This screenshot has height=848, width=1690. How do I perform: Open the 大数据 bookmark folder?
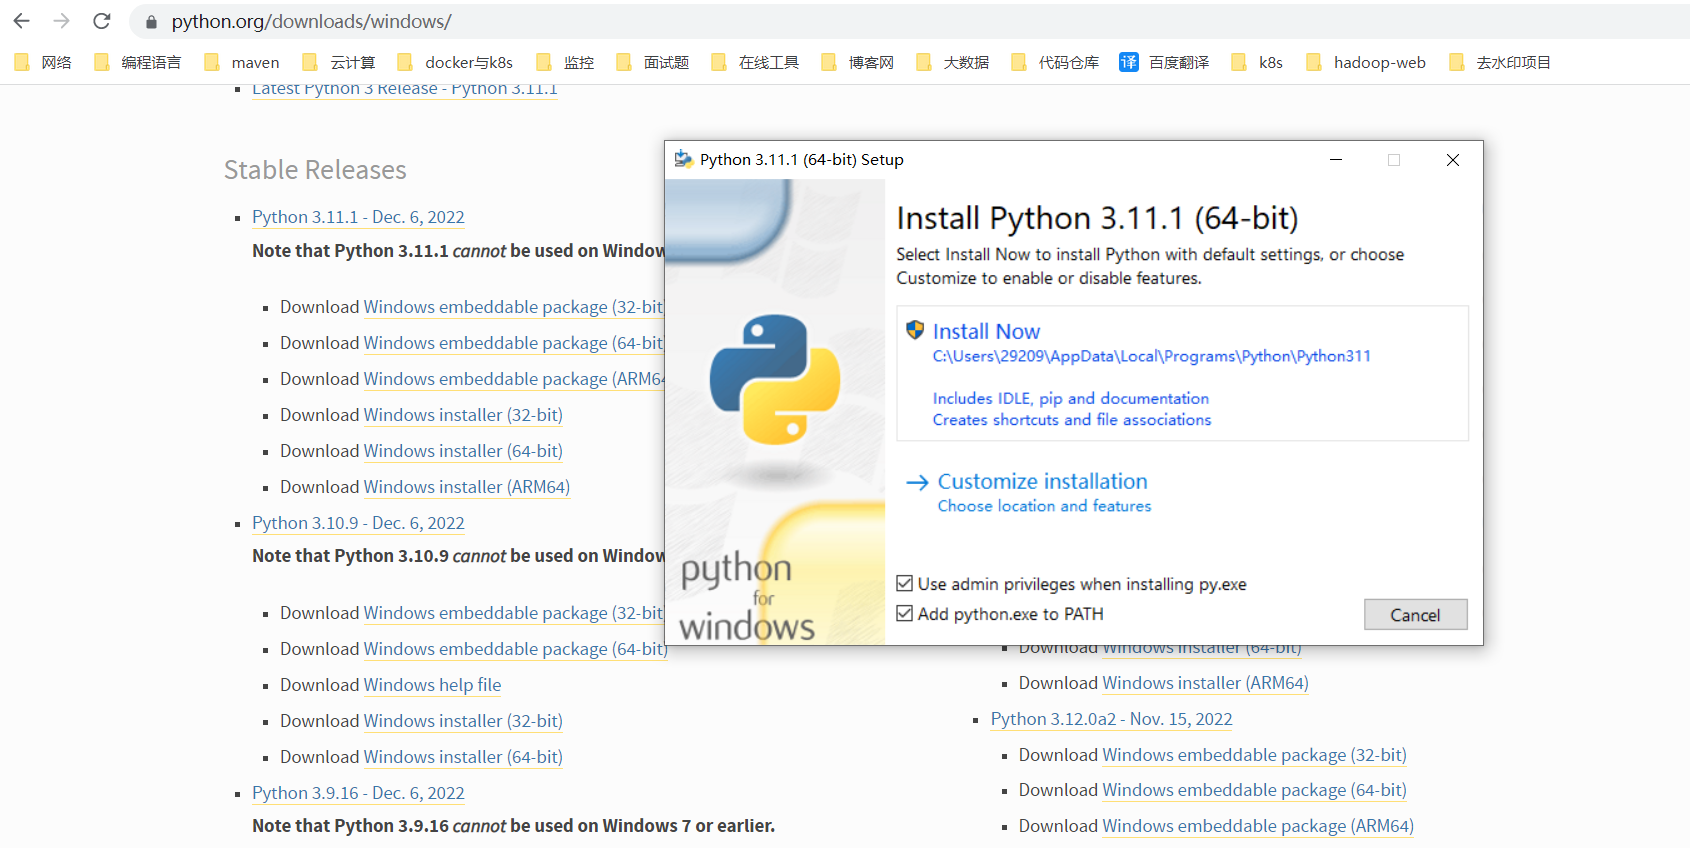click(952, 62)
